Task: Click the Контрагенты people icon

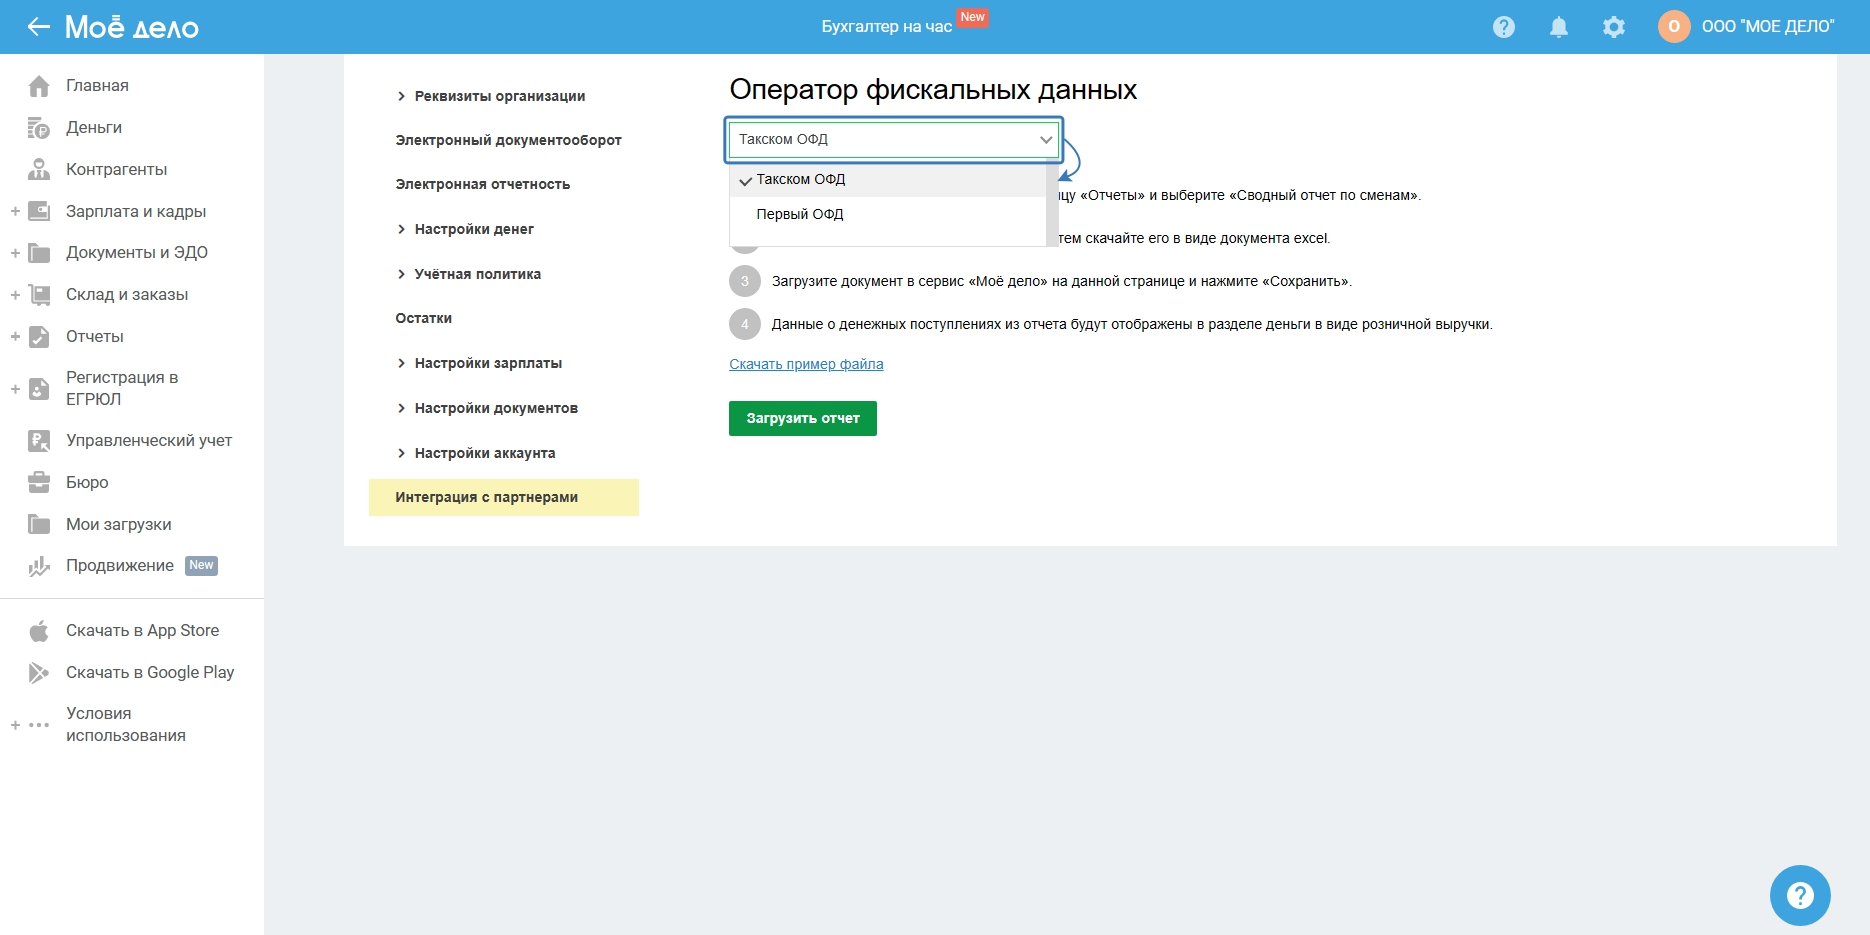Action: [x=39, y=170]
